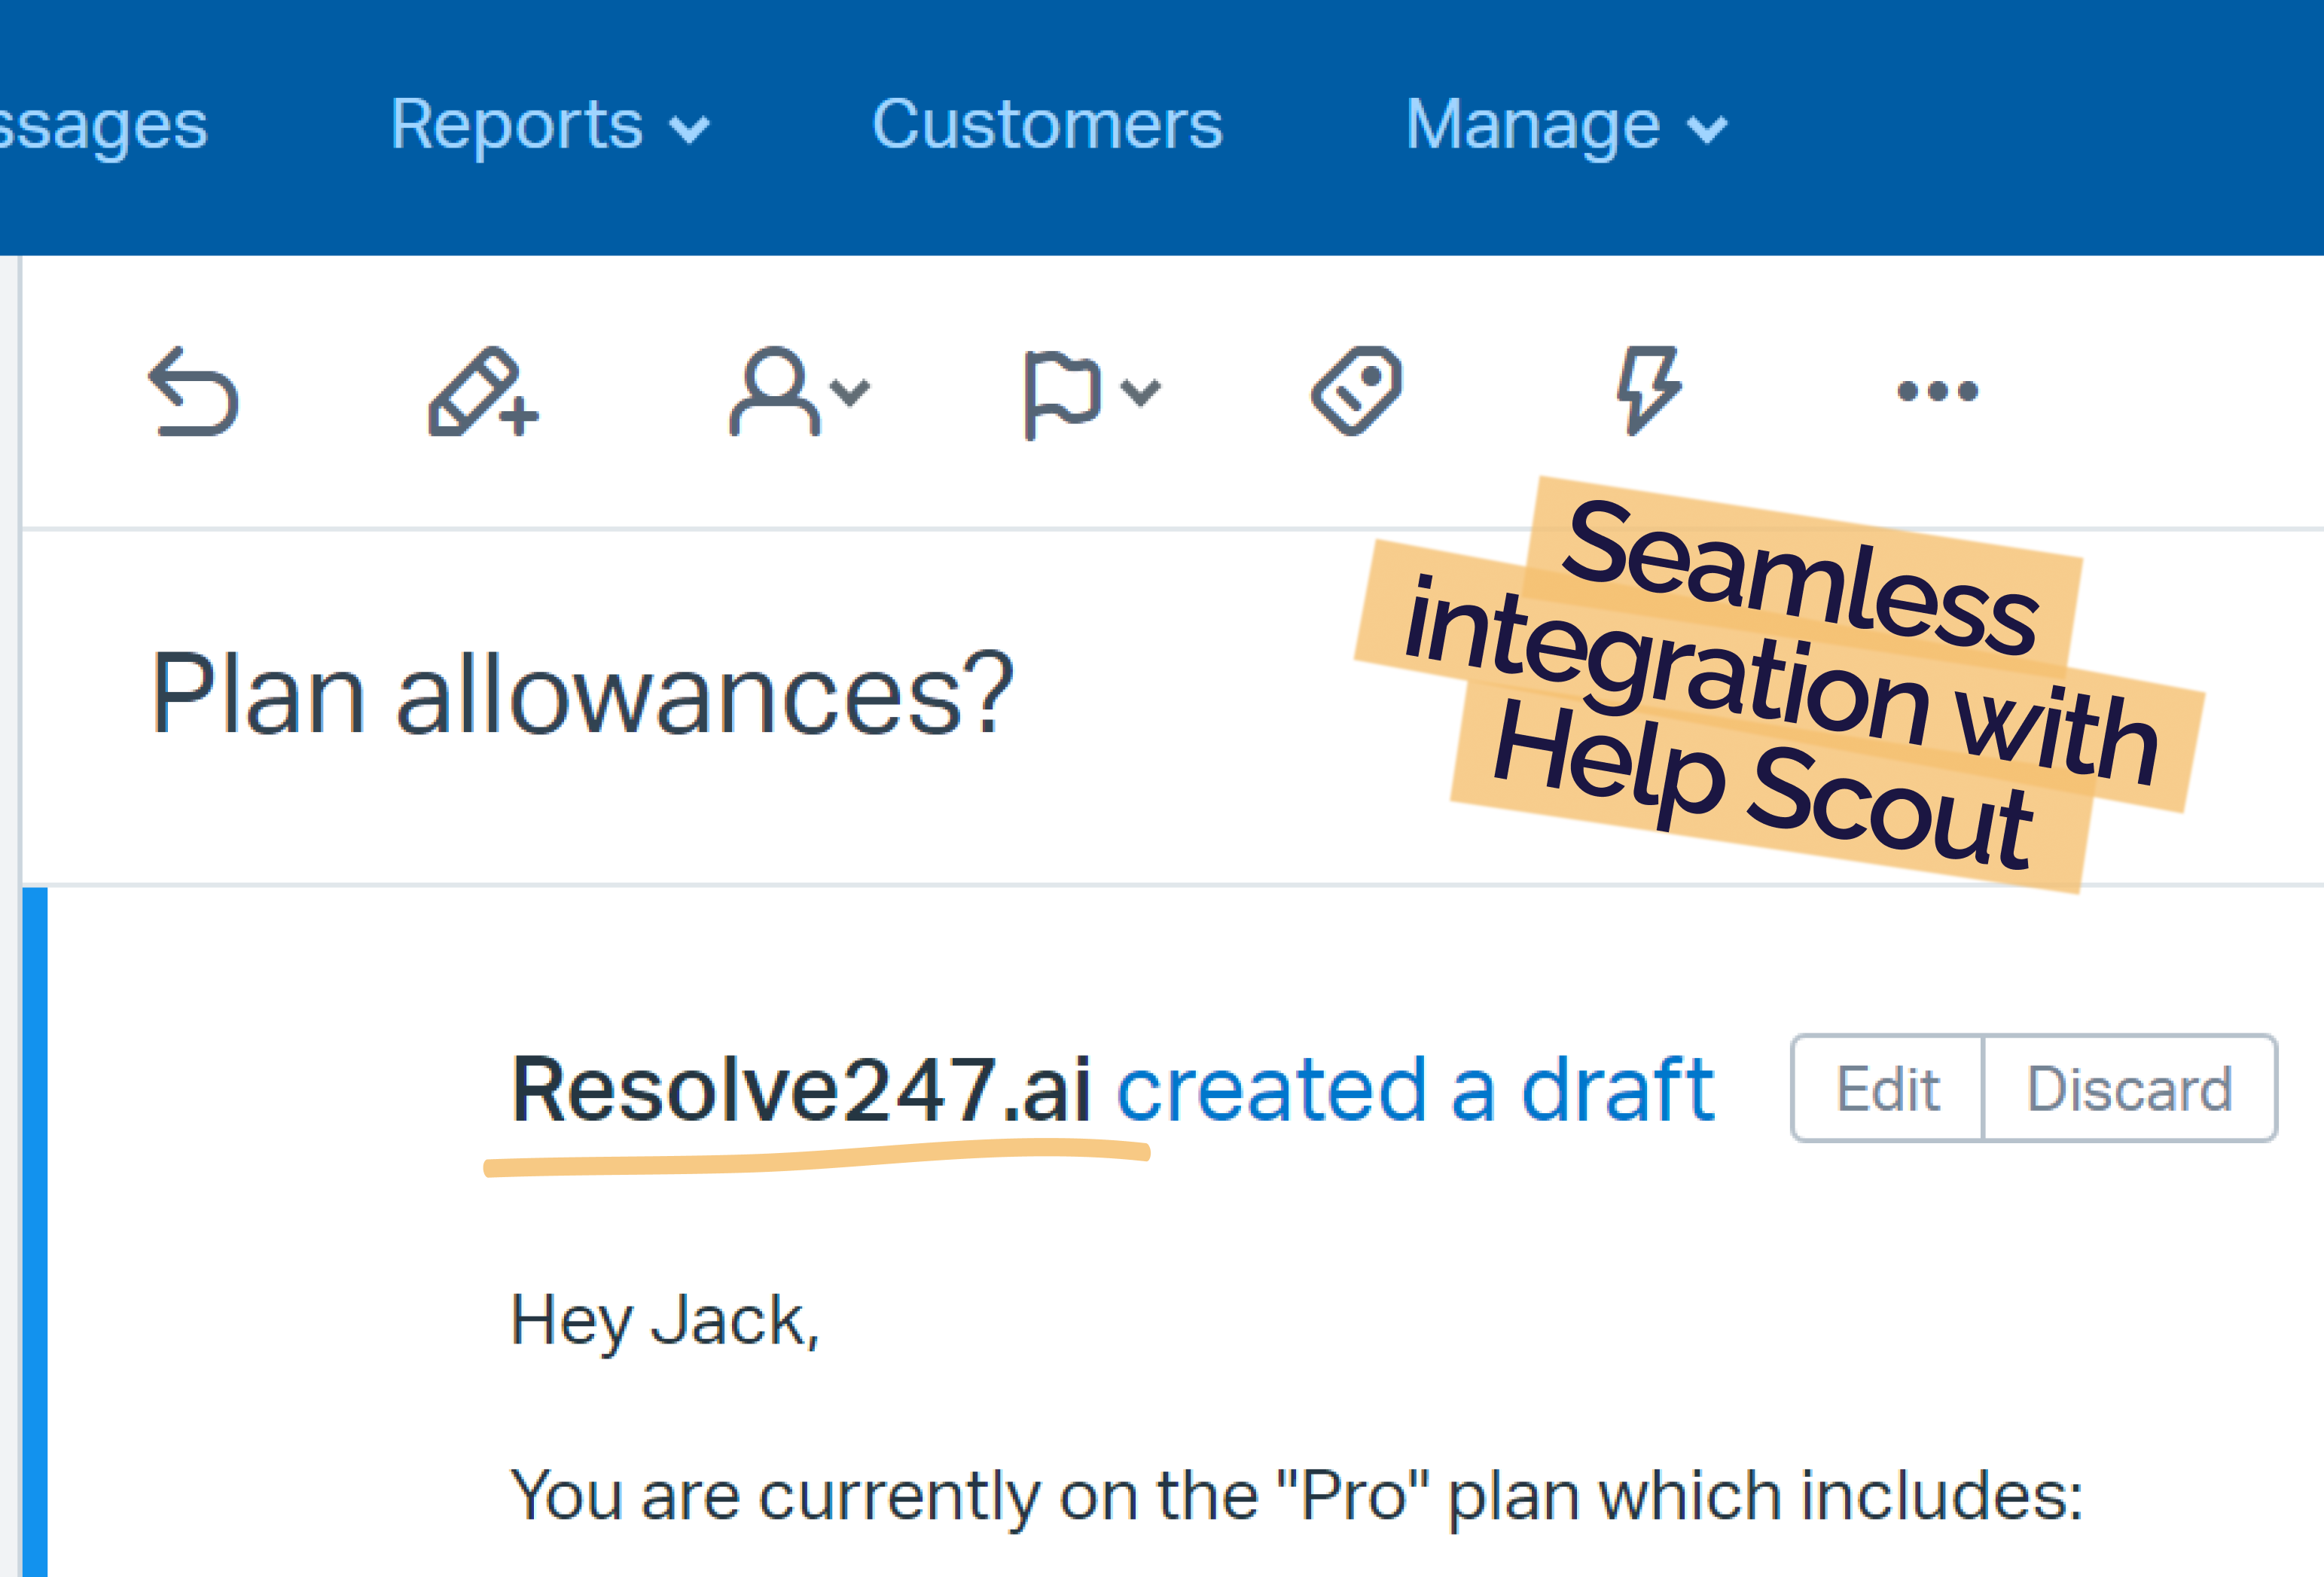Image resolution: width=2324 pixels, height=1577 pixels.
Task: Expand the assignee dropdown chevron
Action: (x=851, y=392)
